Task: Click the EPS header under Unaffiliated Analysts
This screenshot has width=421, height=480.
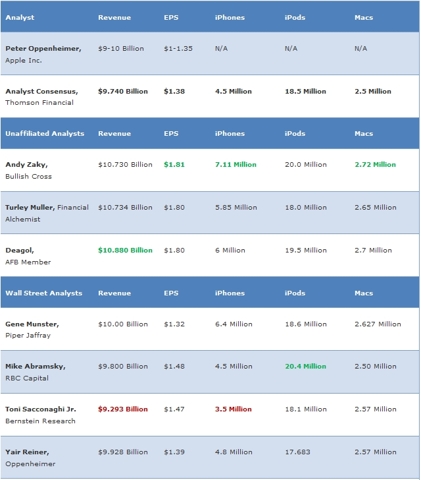Action: [x=171, y=133]
